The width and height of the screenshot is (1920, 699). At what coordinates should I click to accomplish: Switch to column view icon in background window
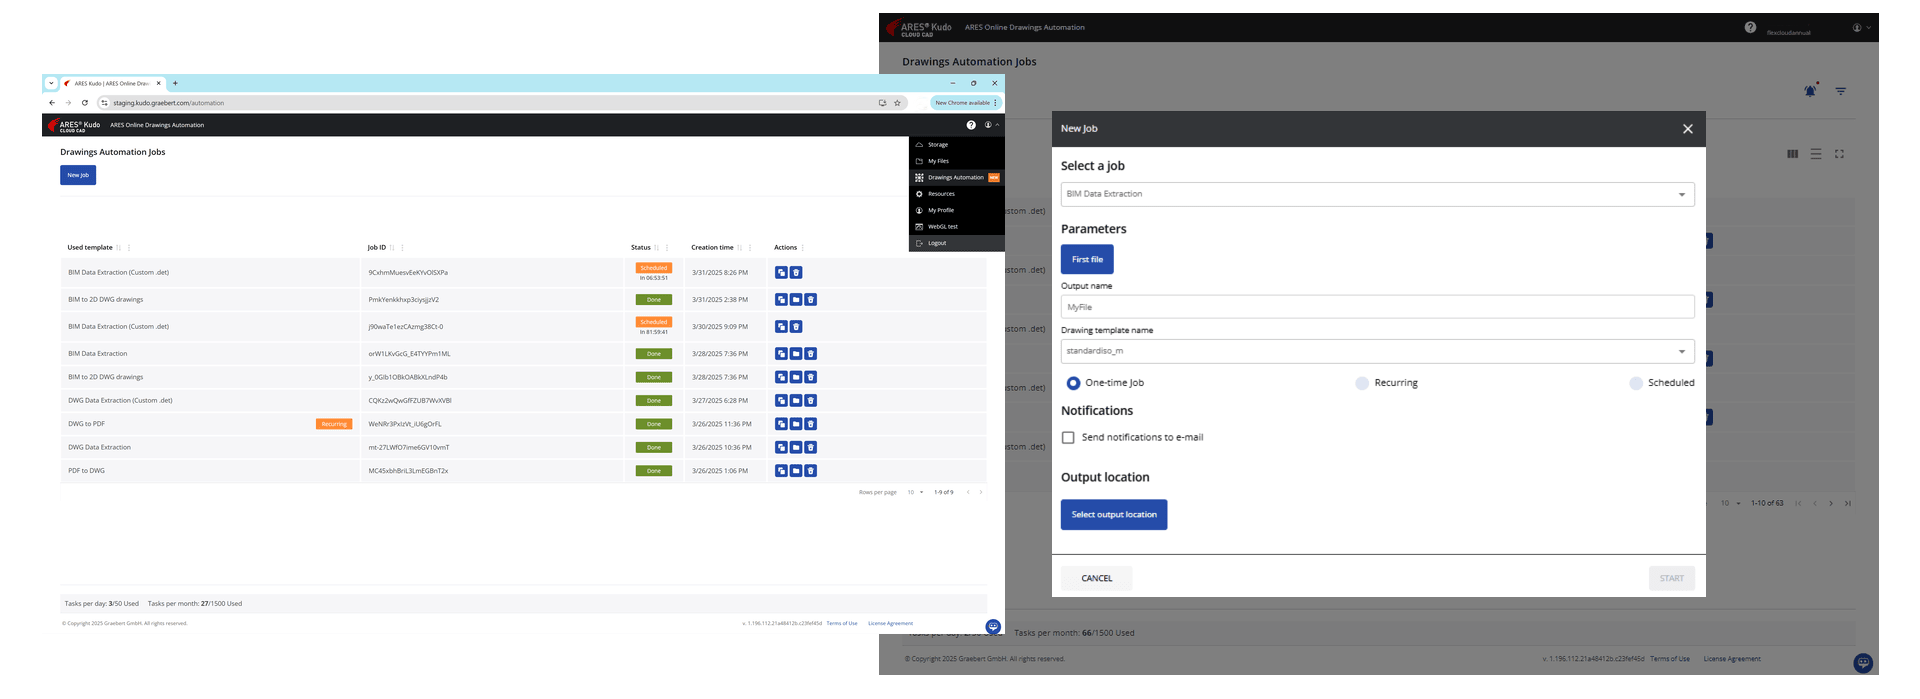[1792, 154]
